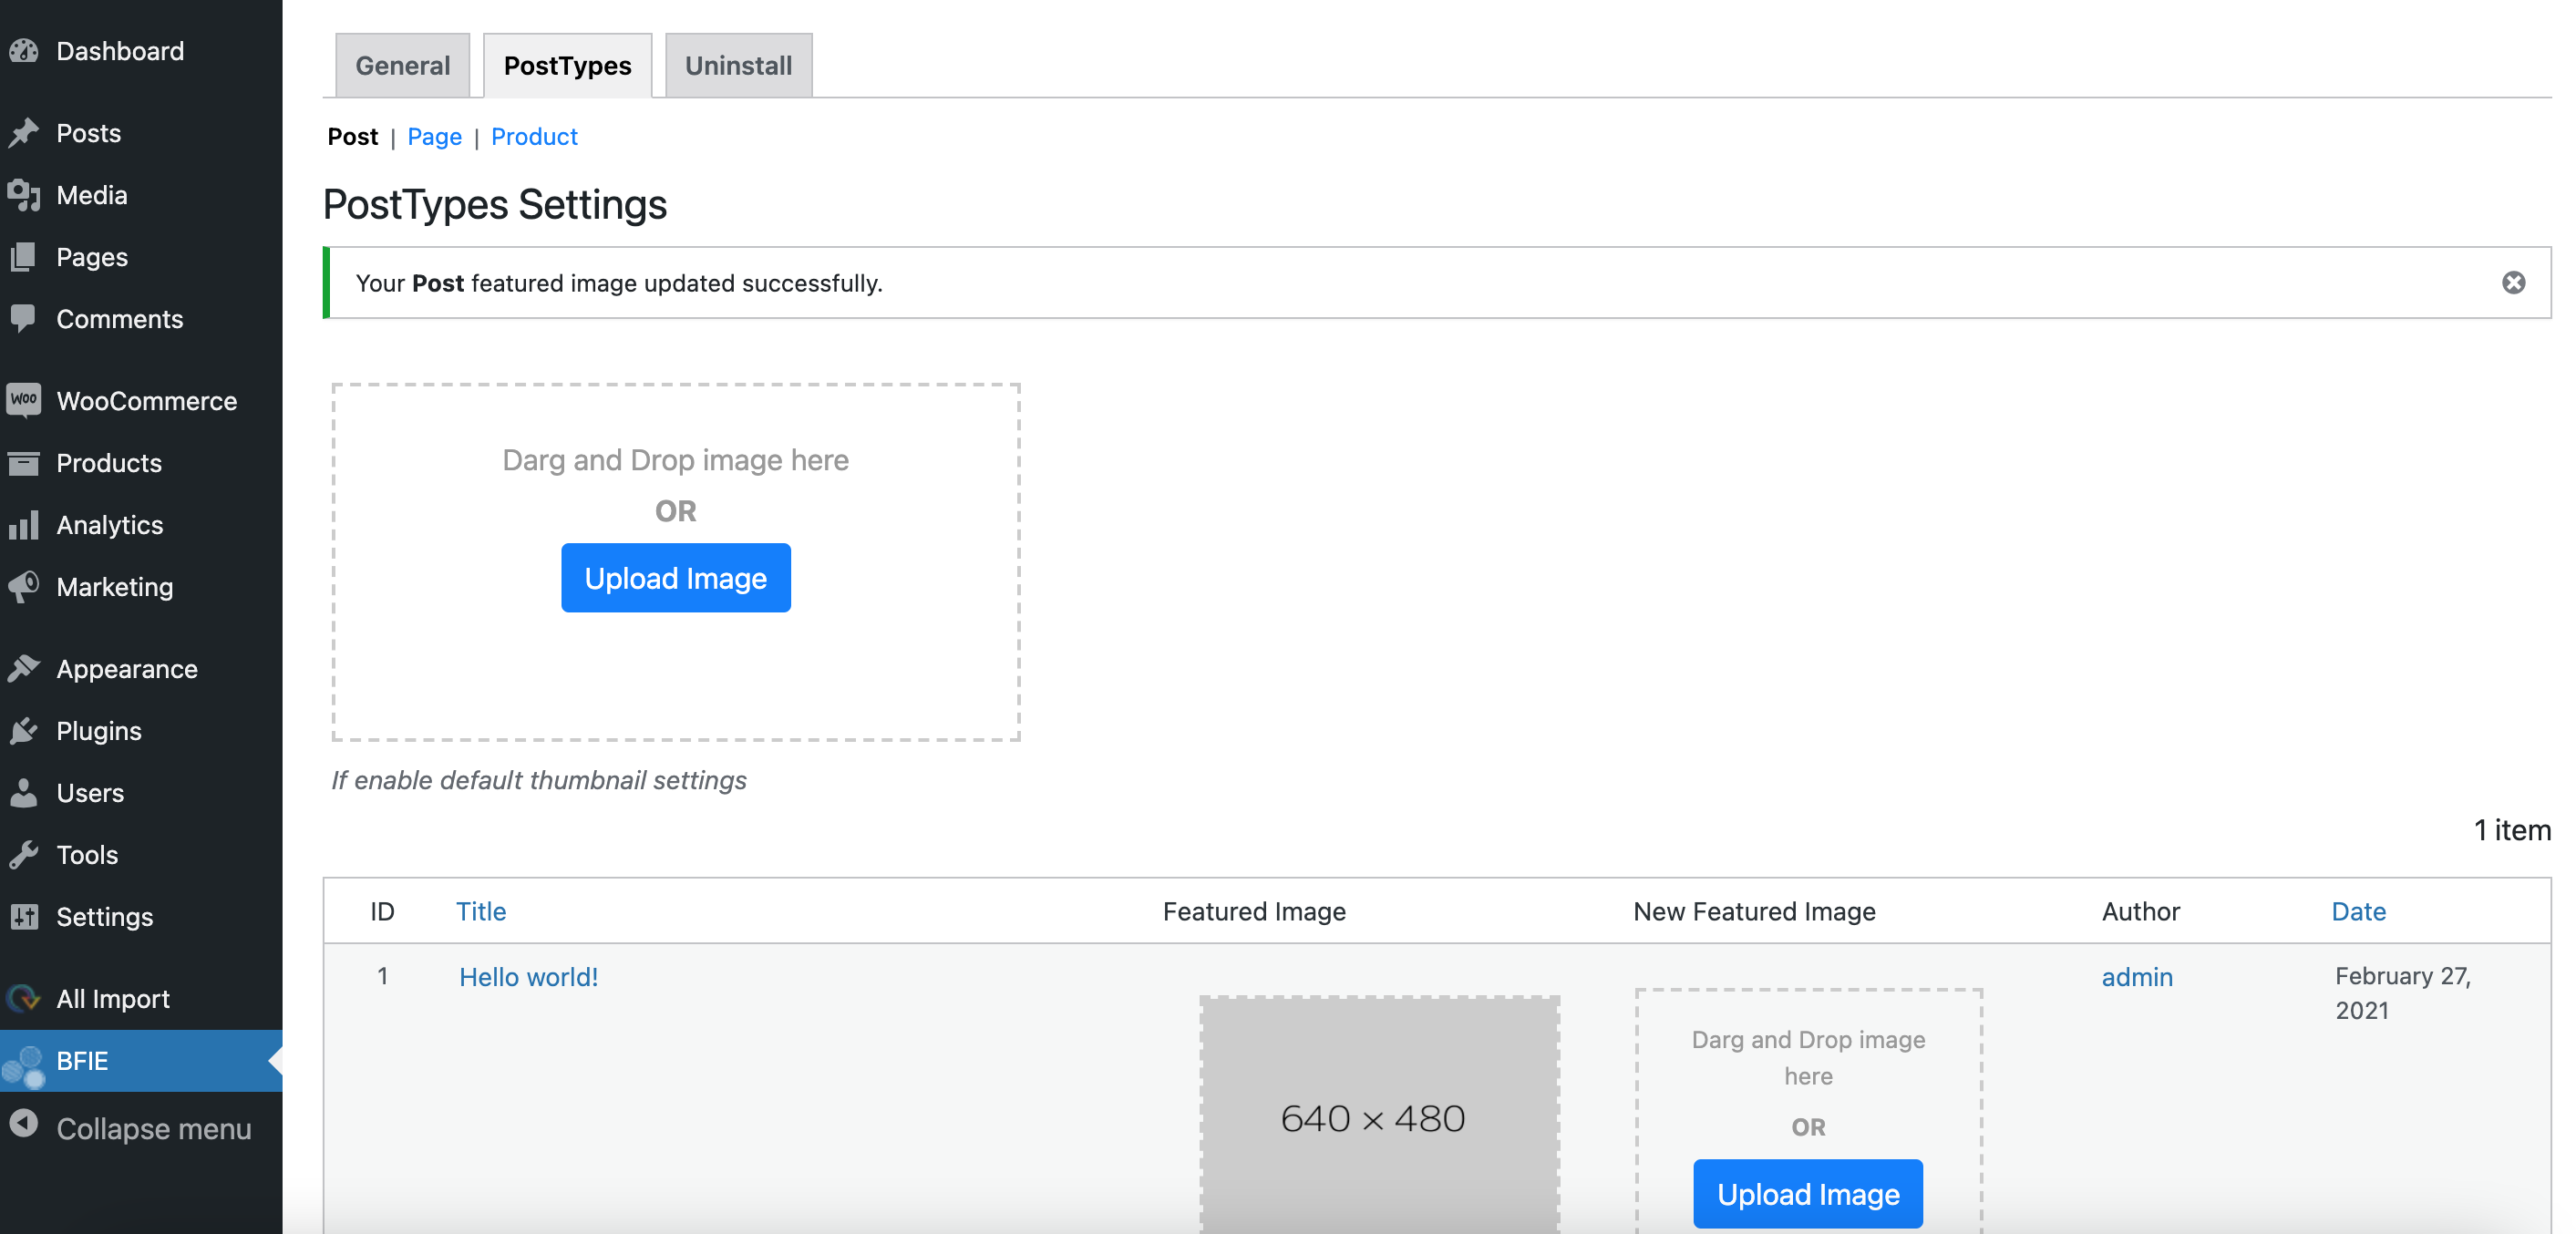2576x1234 pixels.
Task: Click the Dashboard gauge icon
Action: pyautogui.click(x=24, y=51)
